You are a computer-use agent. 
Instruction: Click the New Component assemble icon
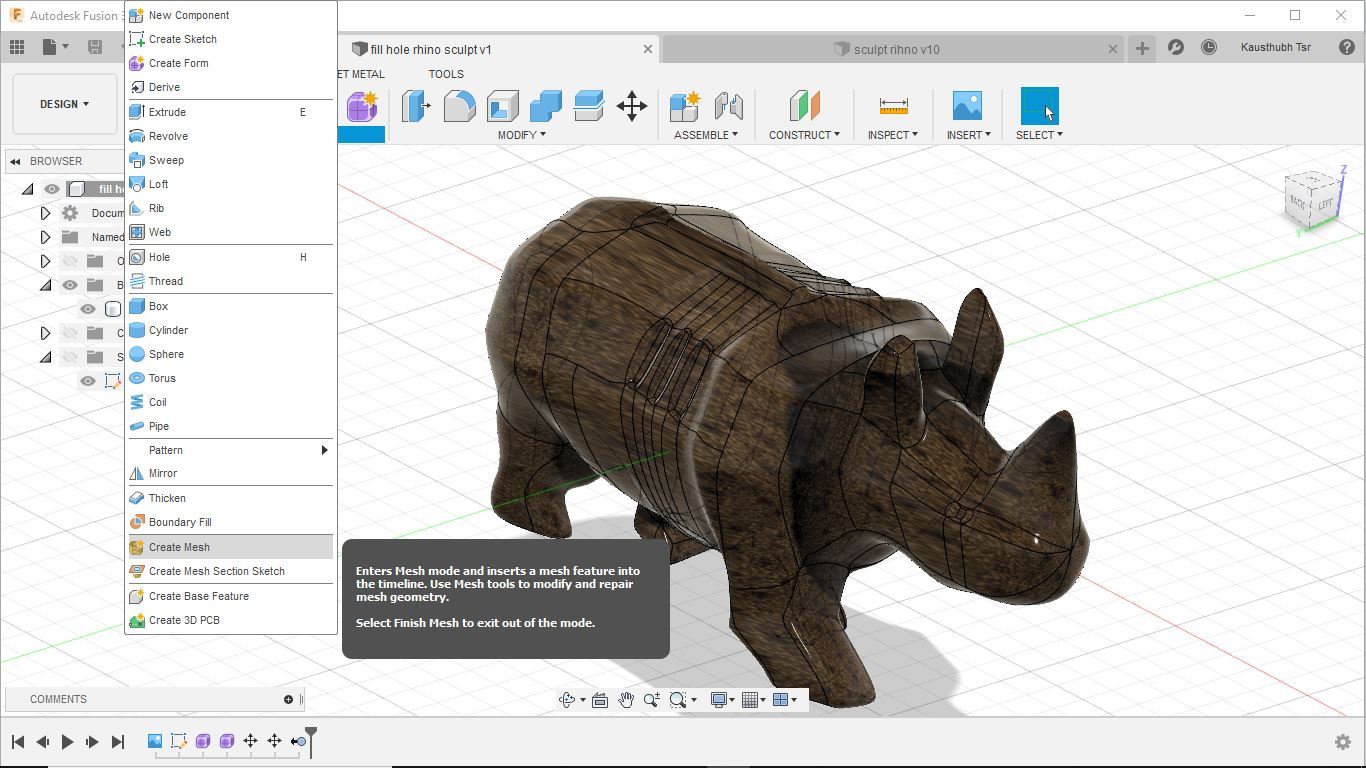685,106
